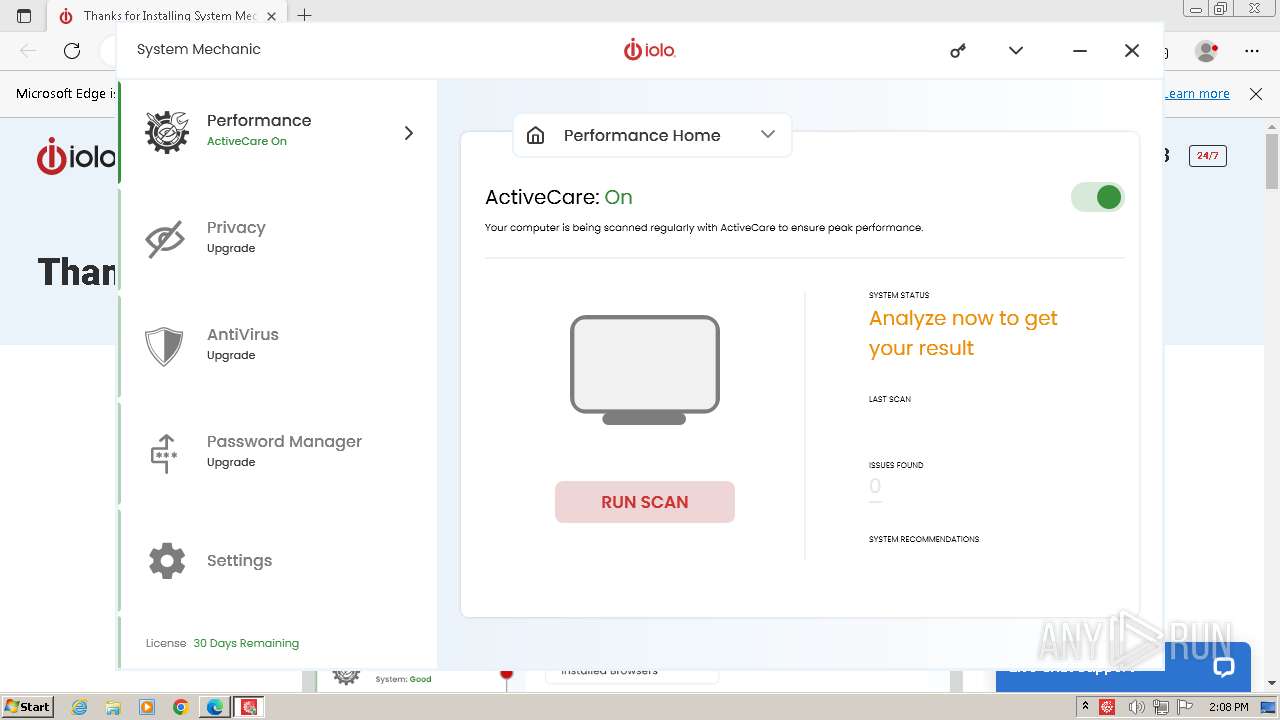Show hidden system tray icons
The image size is (1280, 720).
1085,707
